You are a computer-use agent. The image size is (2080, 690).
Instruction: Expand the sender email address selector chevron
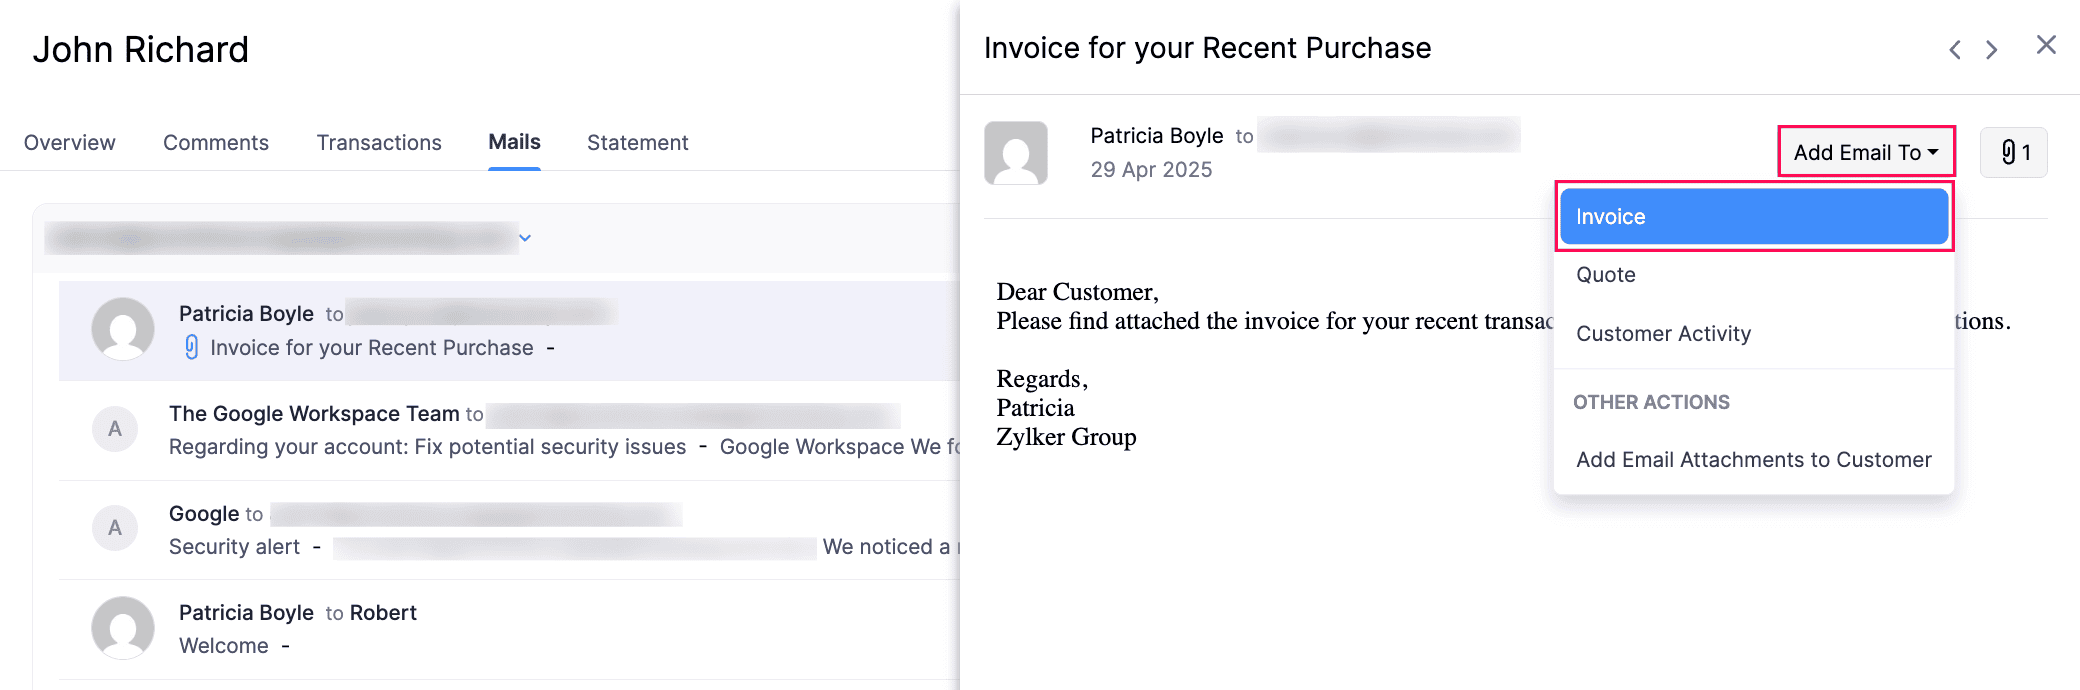coord(524,238)
